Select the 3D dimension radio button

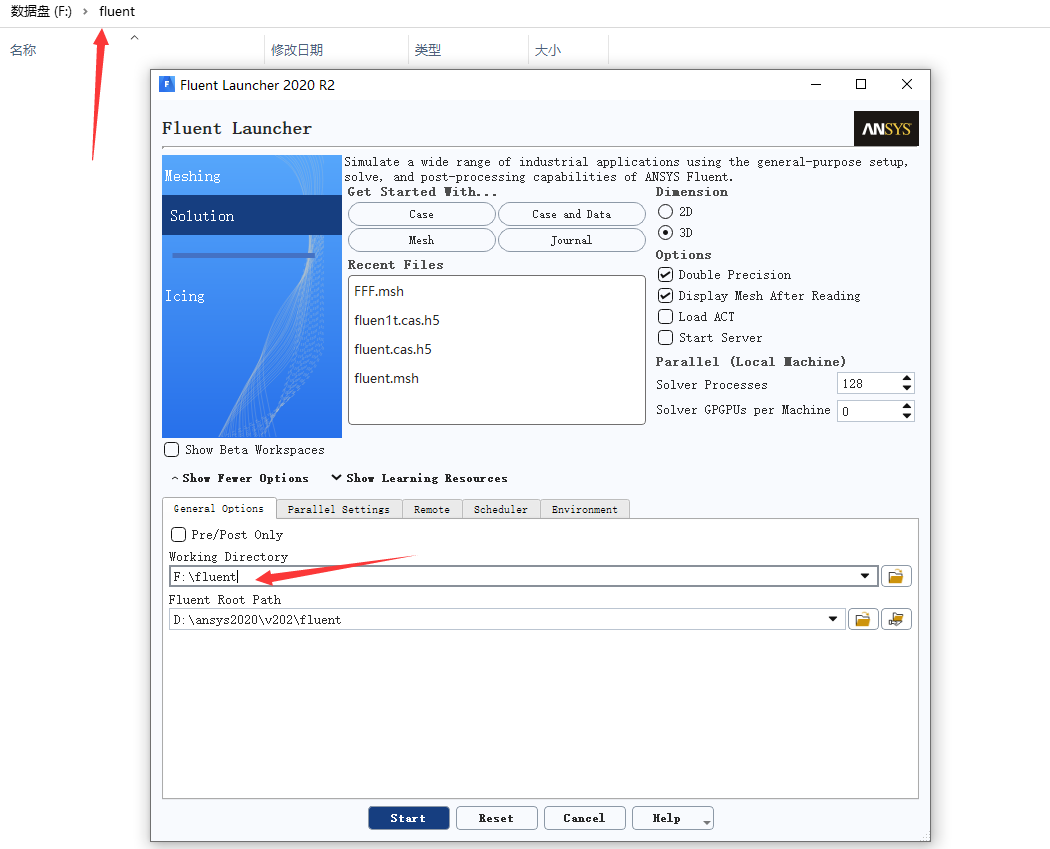665,232
